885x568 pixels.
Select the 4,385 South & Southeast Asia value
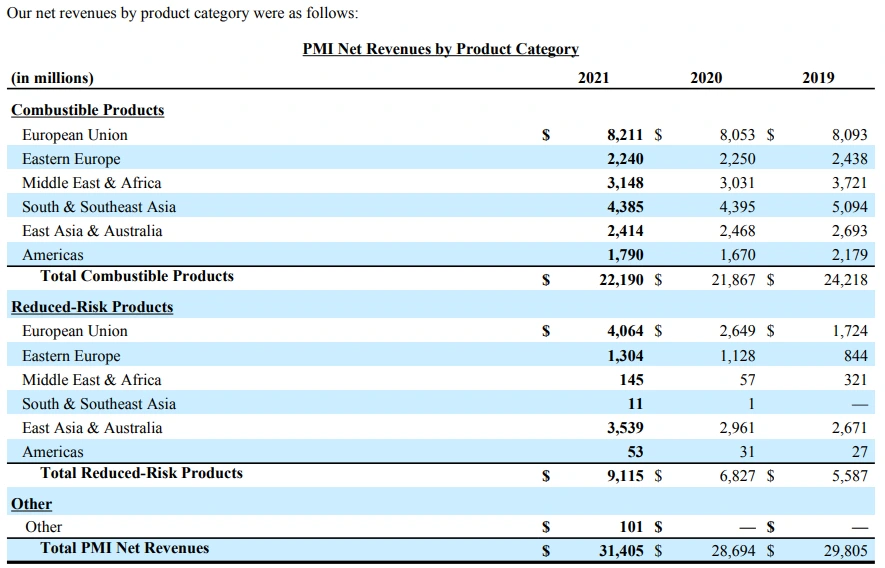[625, 207]
